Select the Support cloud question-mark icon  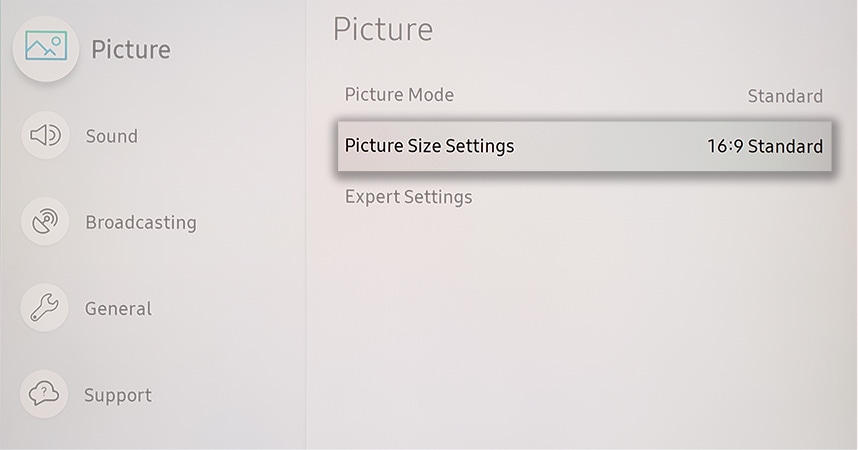pyautogui.click(x=44, y=394)
